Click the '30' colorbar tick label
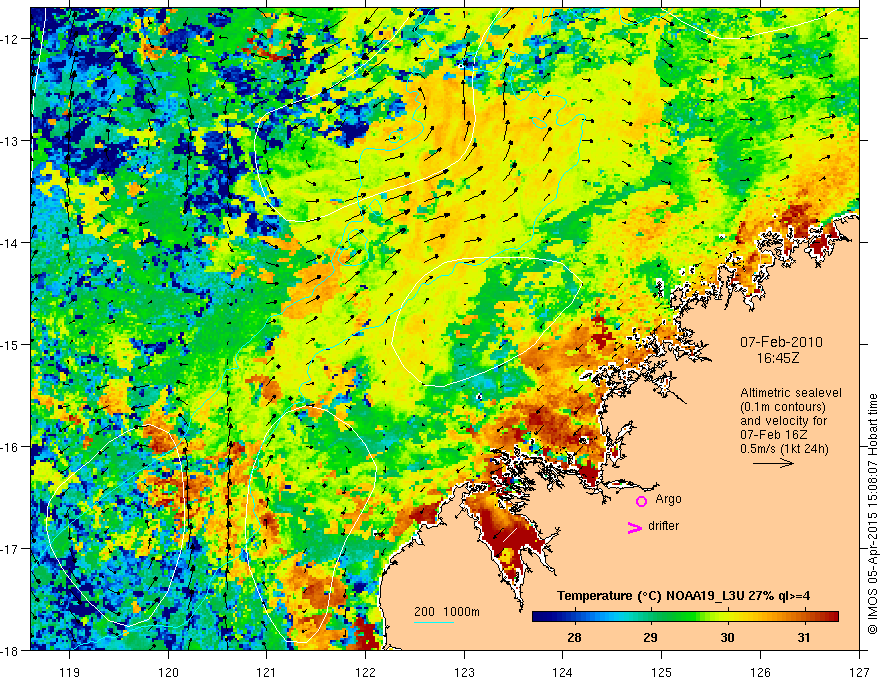Image resolution: width=880 pixels, height=680 pixels. tap(727, 637)
